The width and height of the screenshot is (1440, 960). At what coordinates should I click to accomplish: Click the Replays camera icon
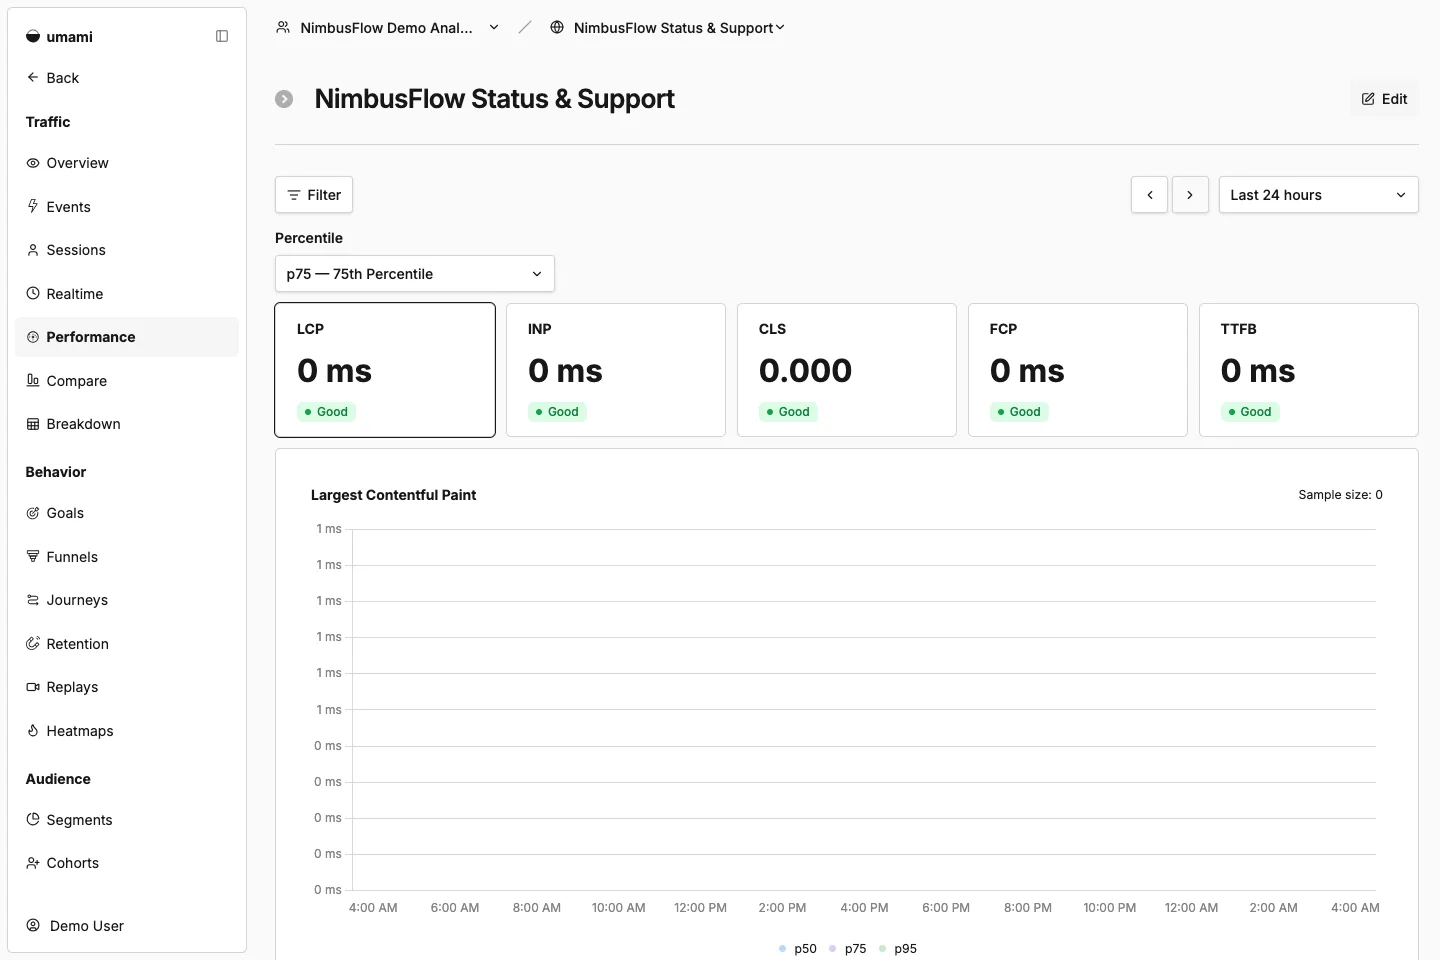33,687
